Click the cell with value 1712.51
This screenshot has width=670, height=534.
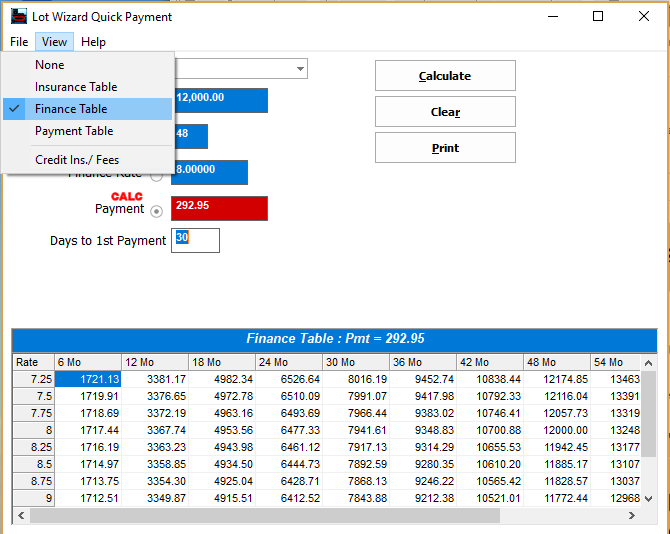coord(88,499)
